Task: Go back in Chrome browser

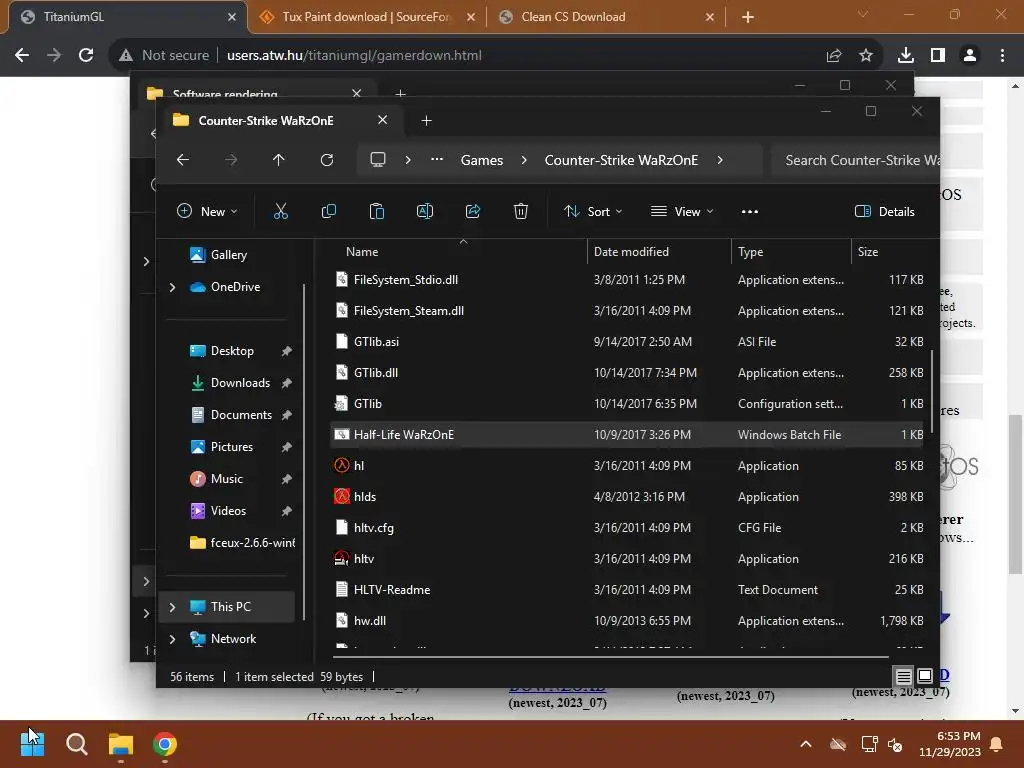Action: point(22,56)
